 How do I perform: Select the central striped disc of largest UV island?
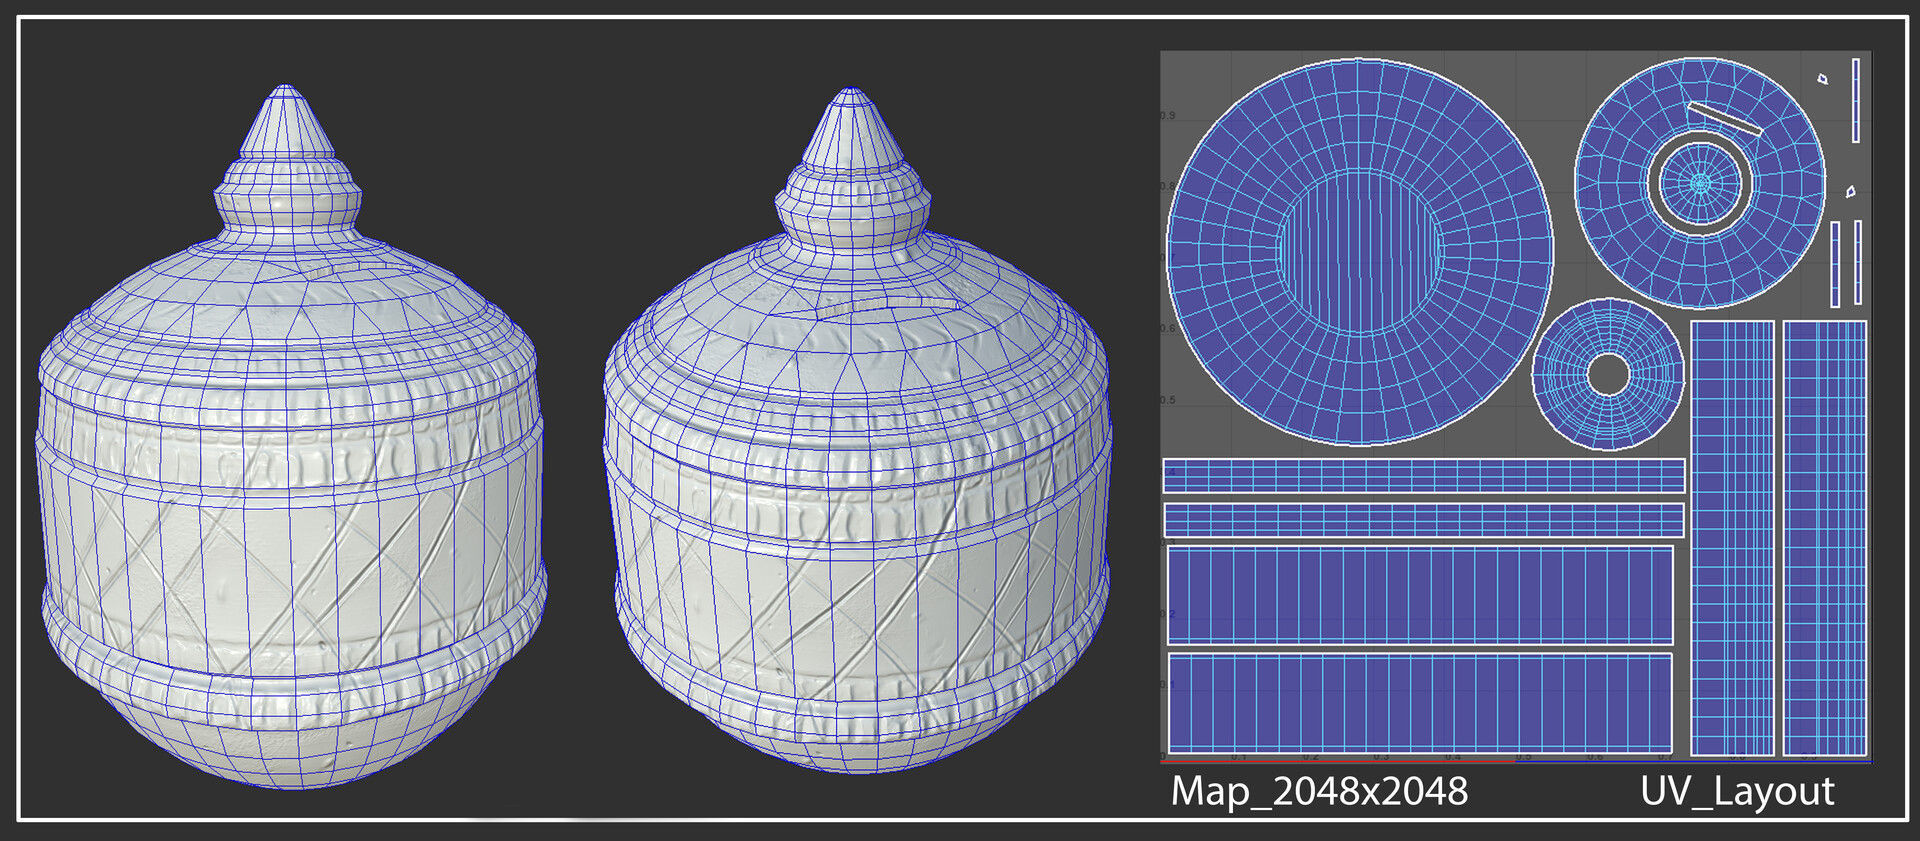[1360, 251]
